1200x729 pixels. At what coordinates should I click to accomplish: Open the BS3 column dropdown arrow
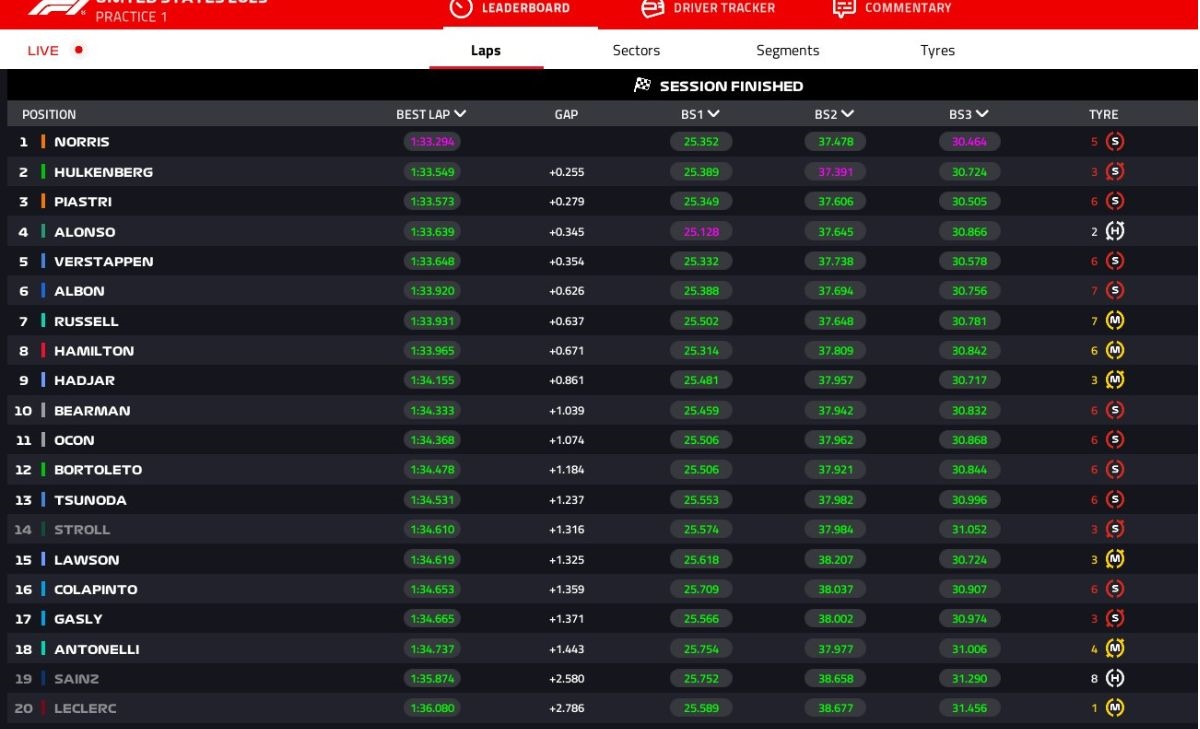click(982, 115)
